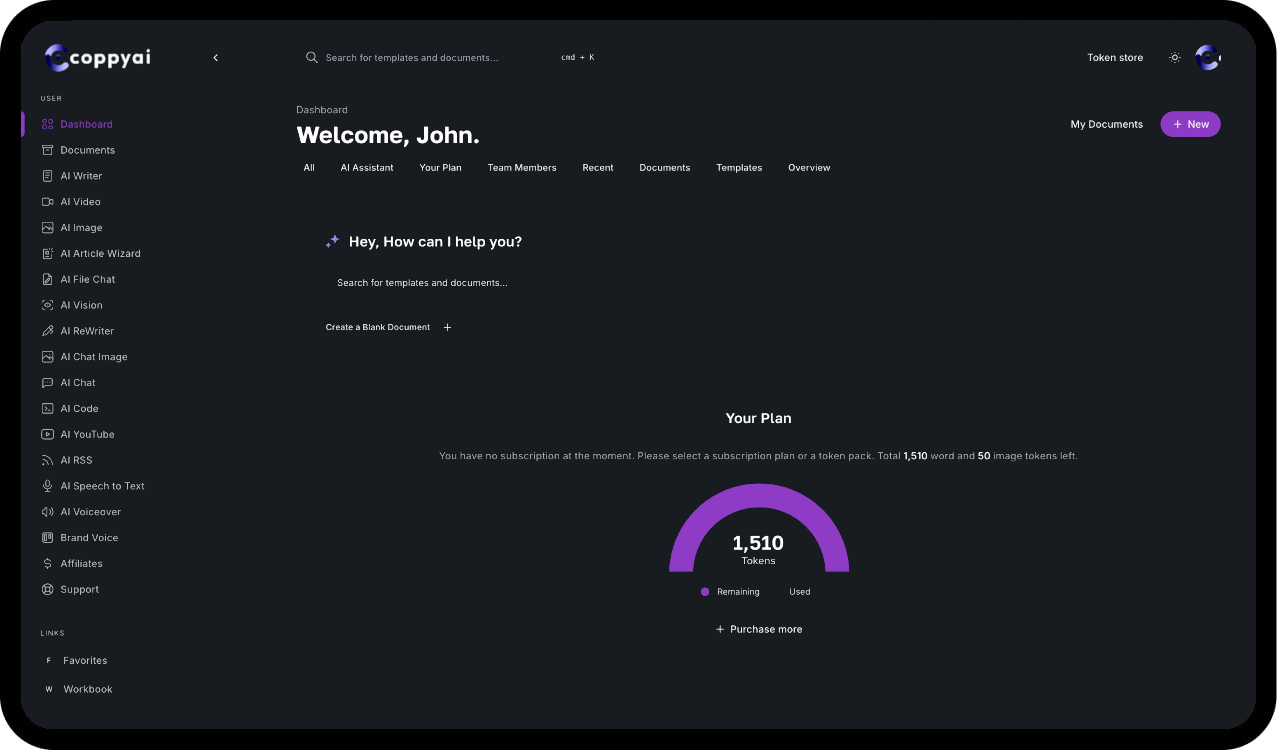
Task: Open the AI YouTube tool
Action: point(86,434)
